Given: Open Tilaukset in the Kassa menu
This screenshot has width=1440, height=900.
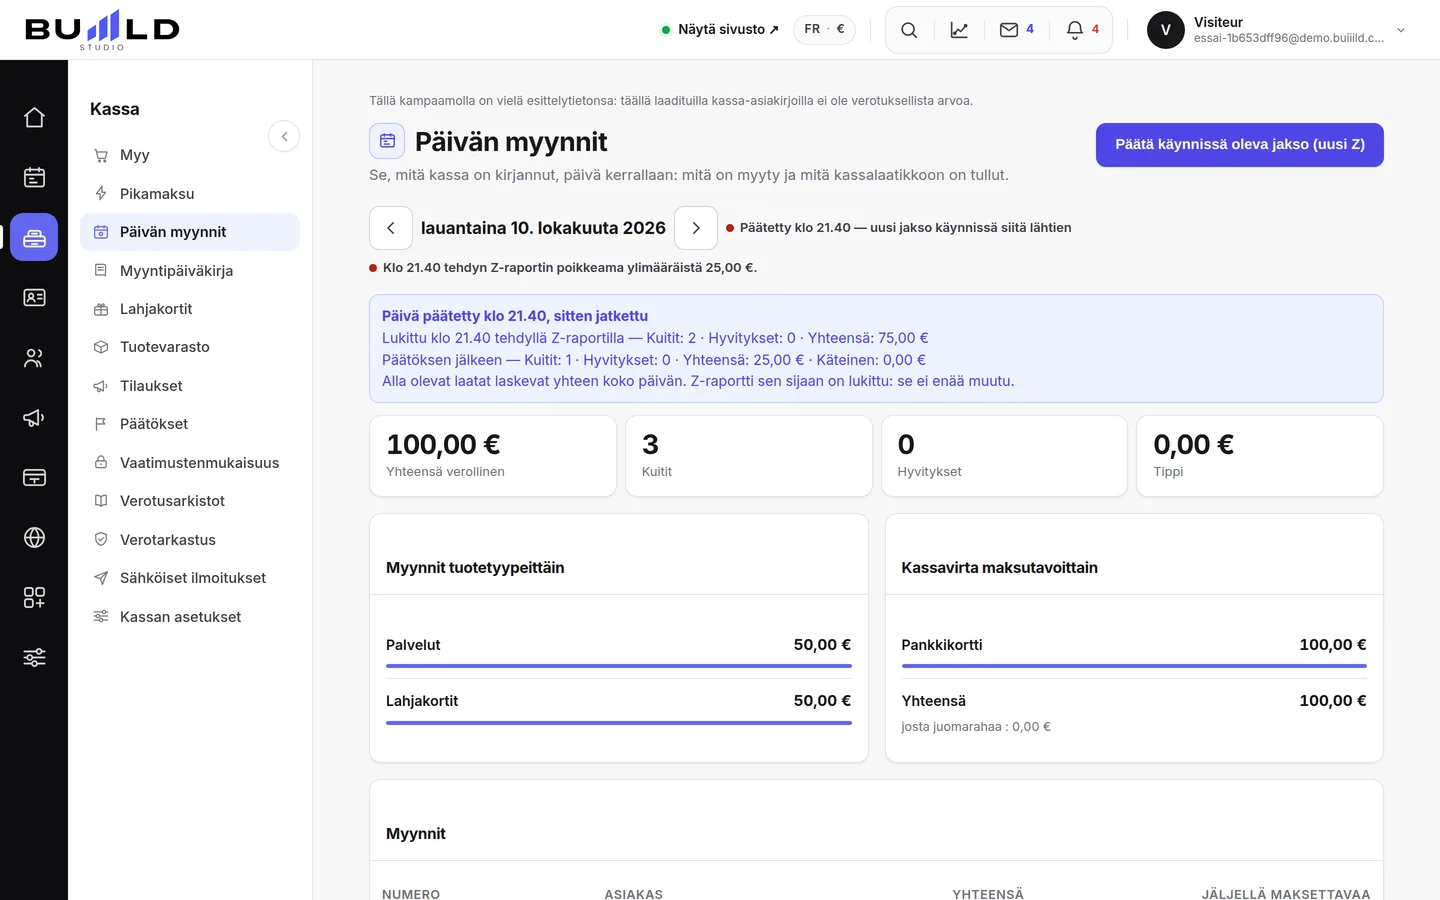Looking at the screenshot, I should coord(190,386).
